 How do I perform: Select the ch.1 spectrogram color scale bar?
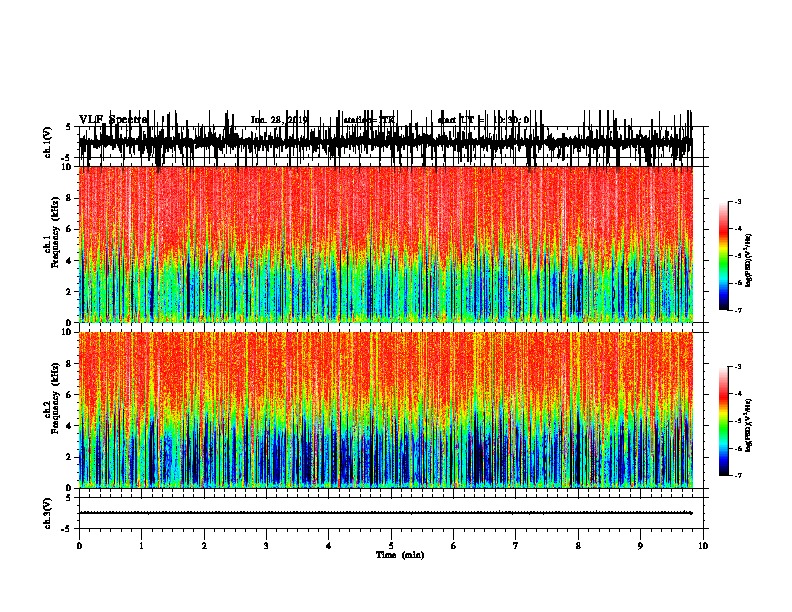[x=724, y=255]
